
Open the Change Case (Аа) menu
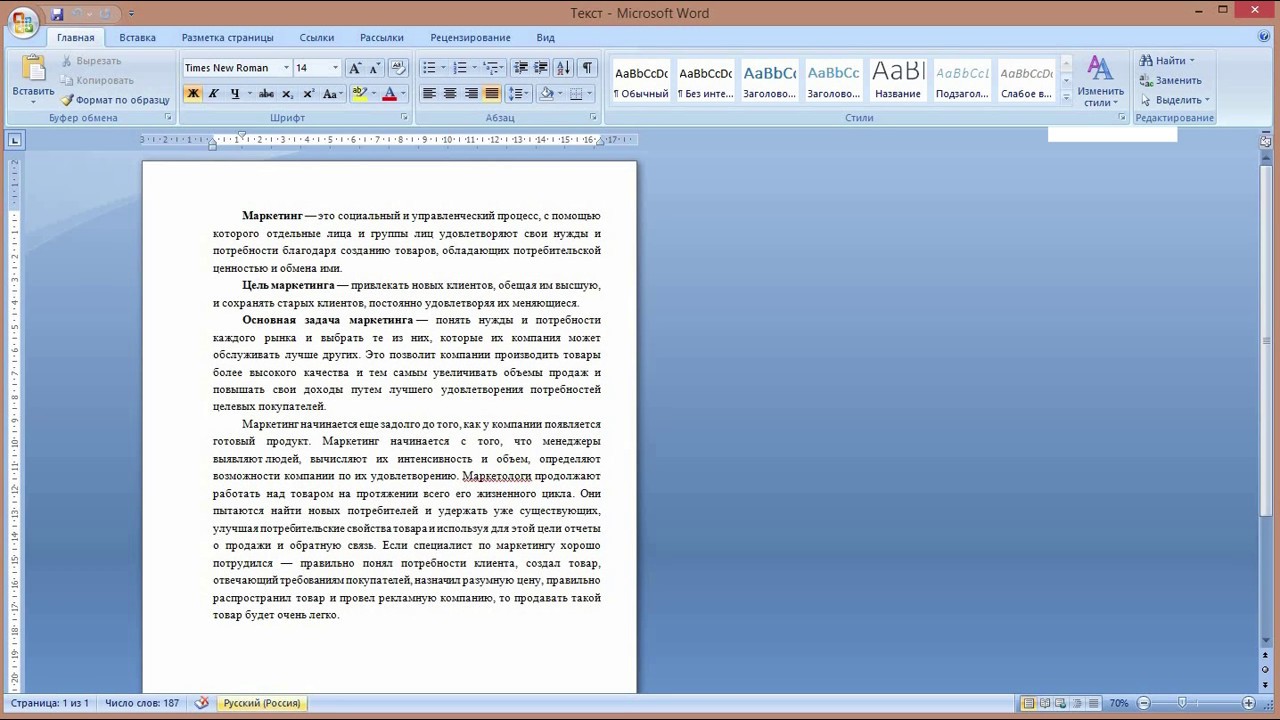[332, 94]
